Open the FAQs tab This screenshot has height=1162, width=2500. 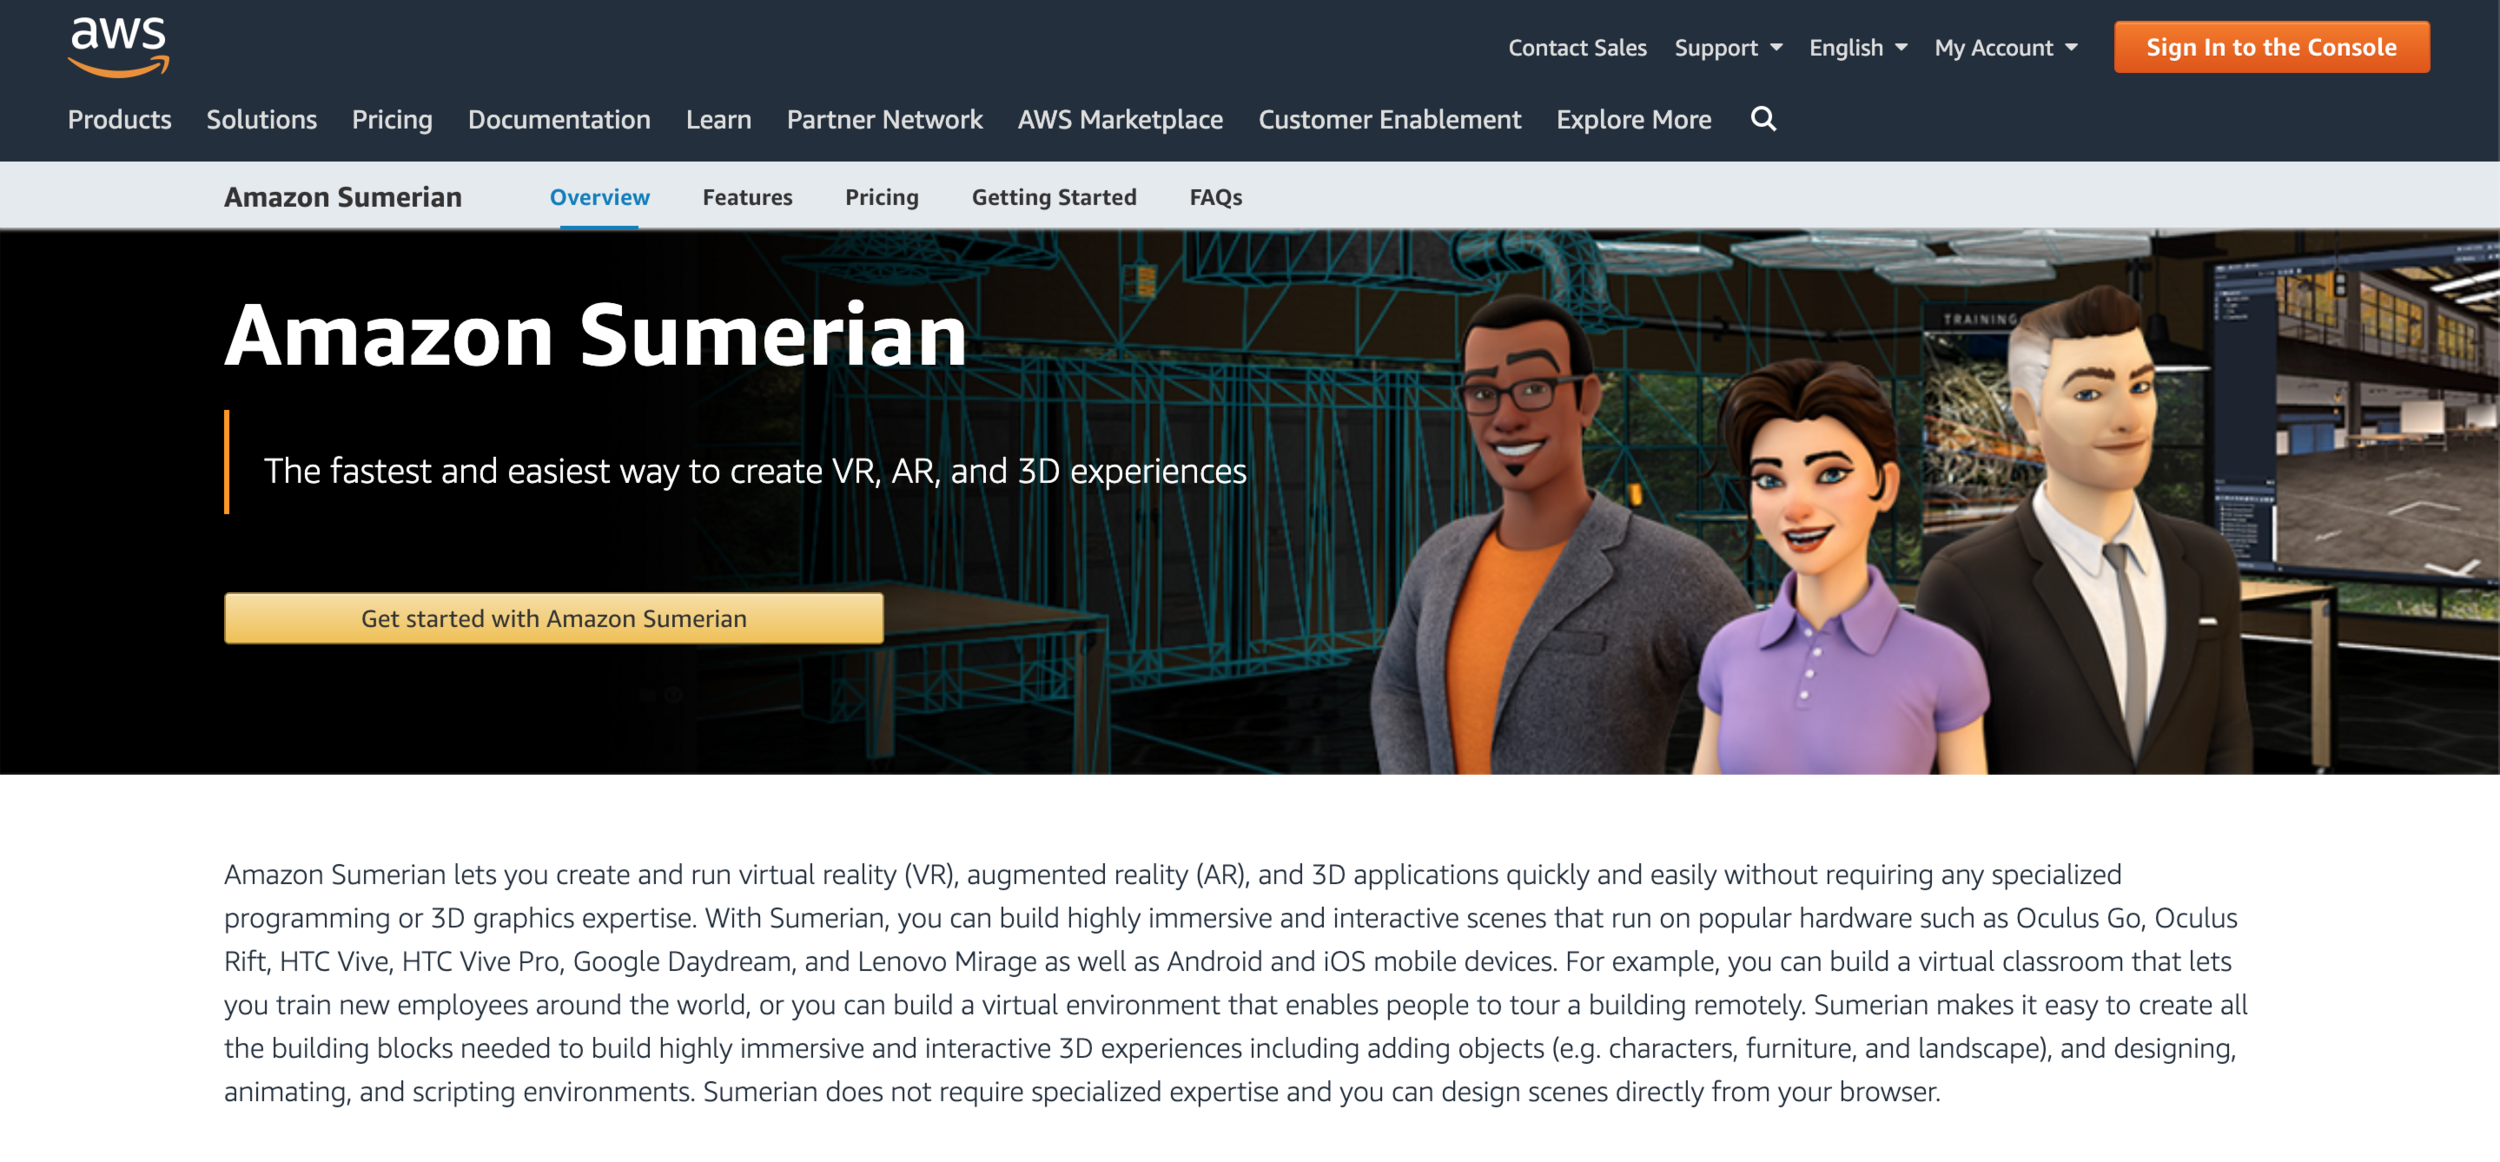(x=1215, y=197)
